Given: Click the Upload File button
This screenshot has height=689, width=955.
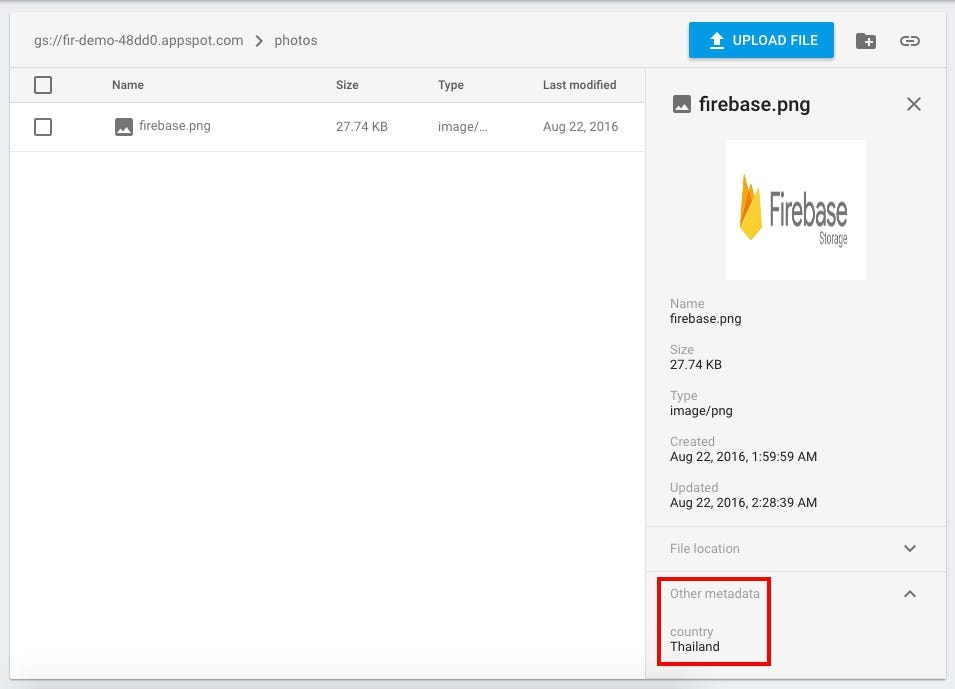Looking at the screenshot, I should point(761,40).
